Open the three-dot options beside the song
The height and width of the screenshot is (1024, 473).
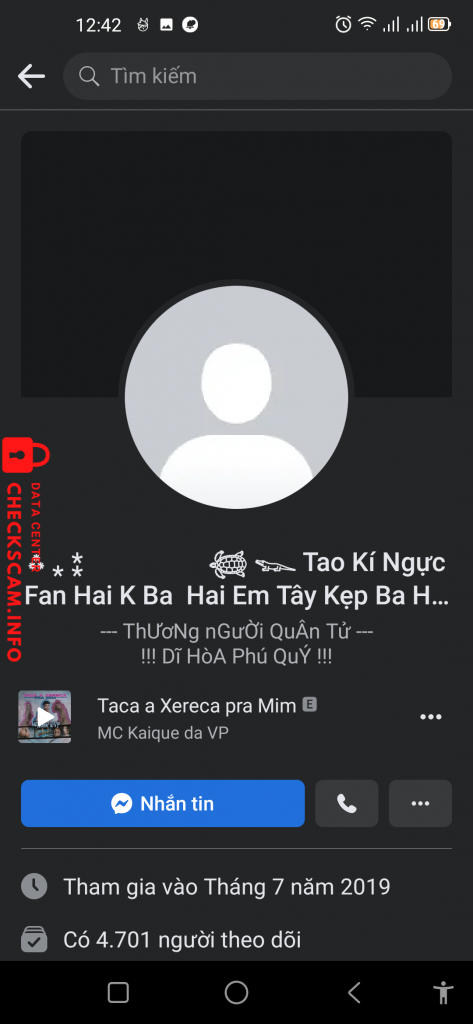(431, 717)
